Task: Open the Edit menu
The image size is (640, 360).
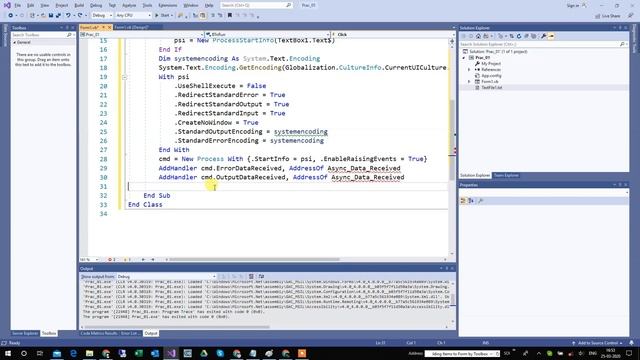Action: [x=31, y=5]
